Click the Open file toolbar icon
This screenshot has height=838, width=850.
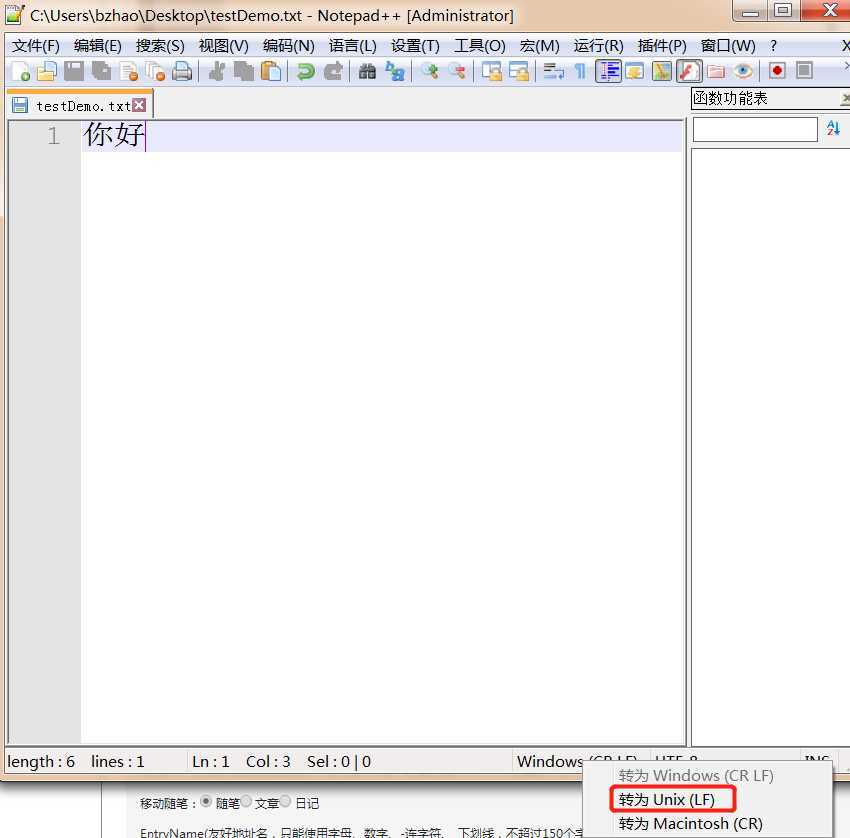47,71
